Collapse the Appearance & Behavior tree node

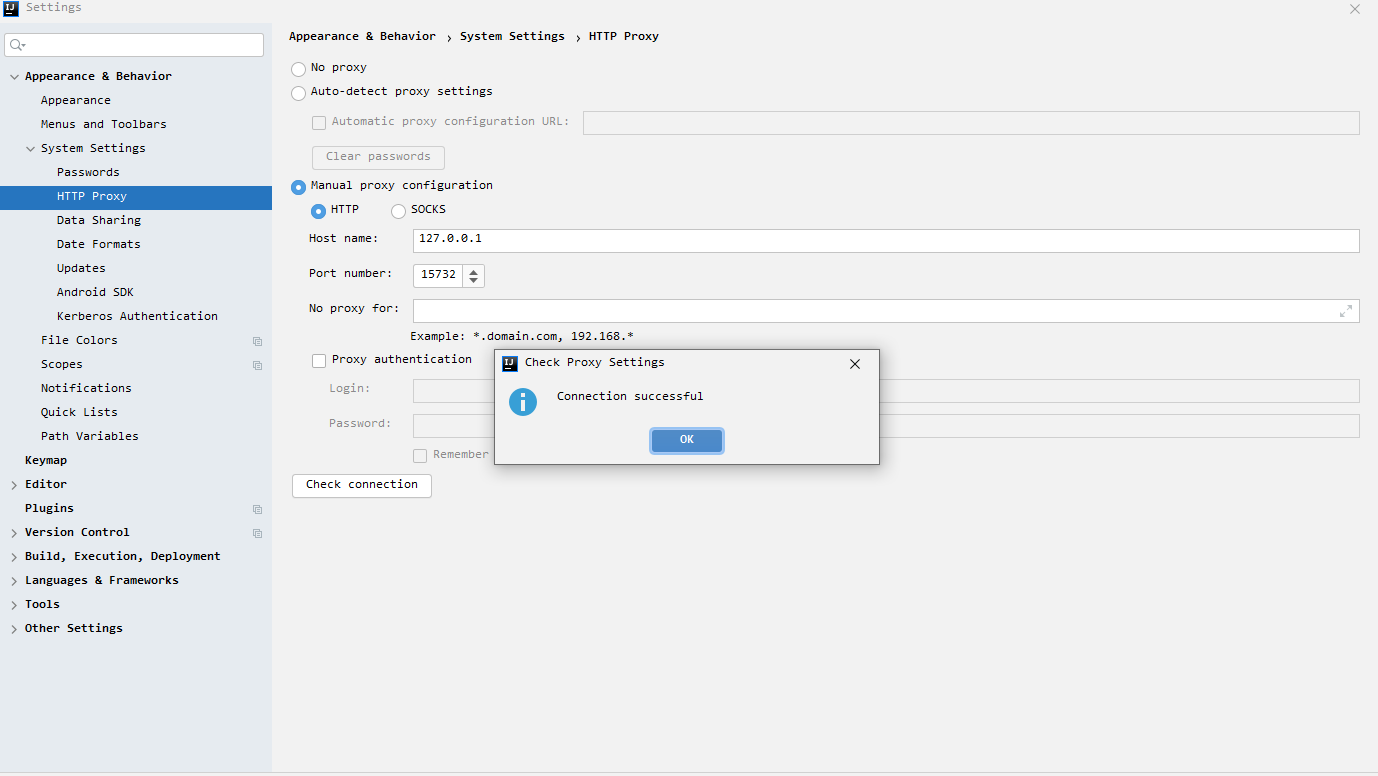click(x=14, y=77)
